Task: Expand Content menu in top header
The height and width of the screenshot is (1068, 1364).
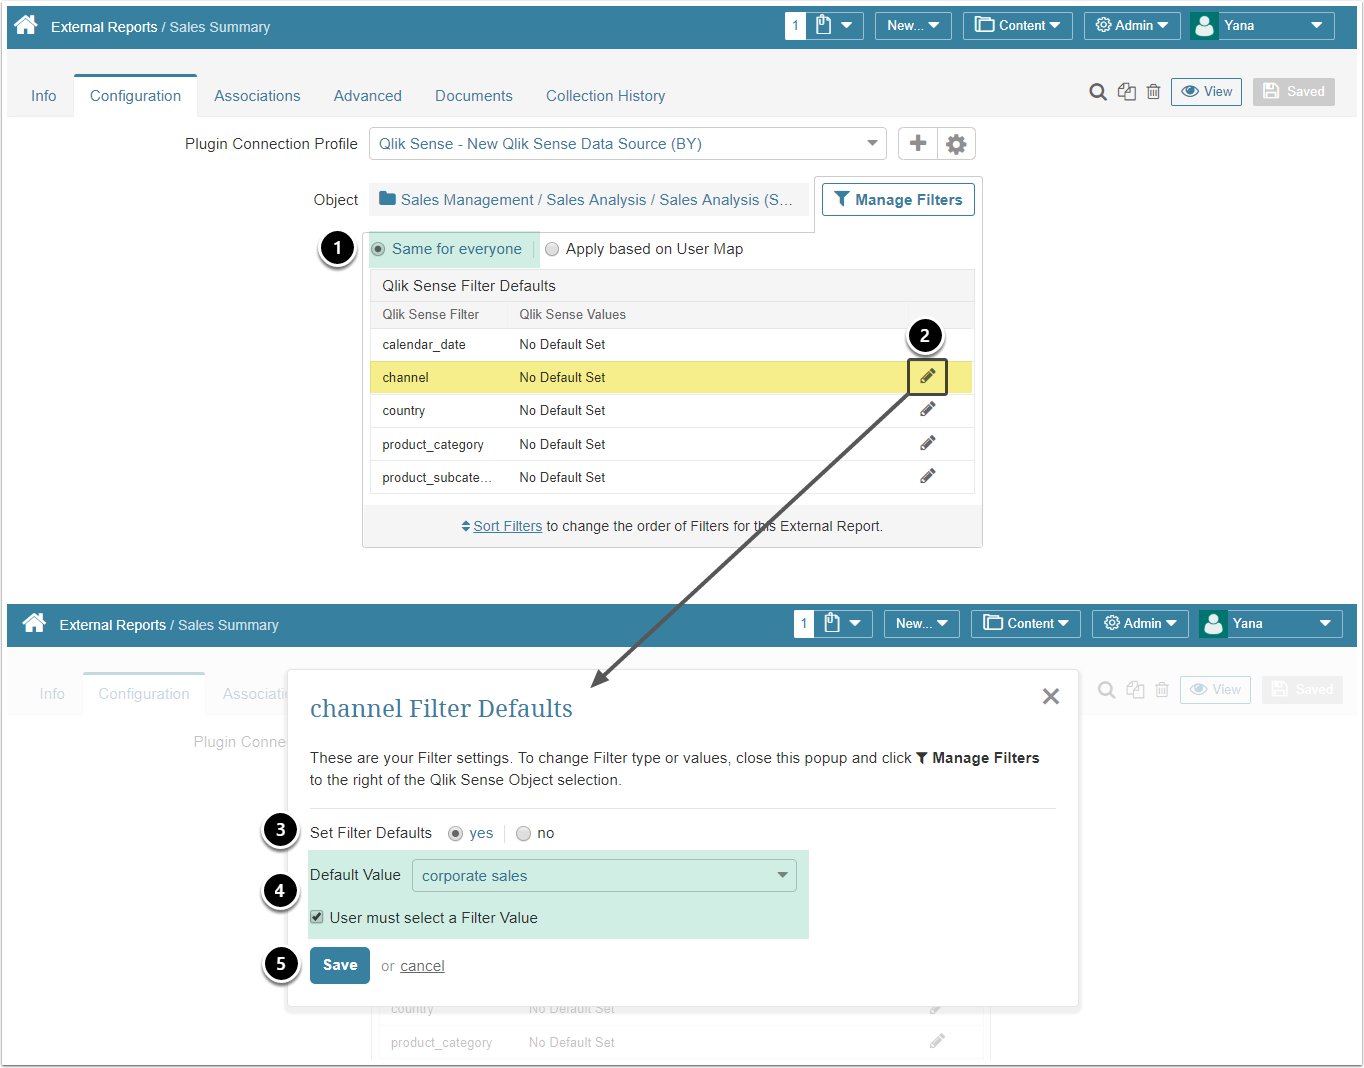Action: tap(1018, 26)
